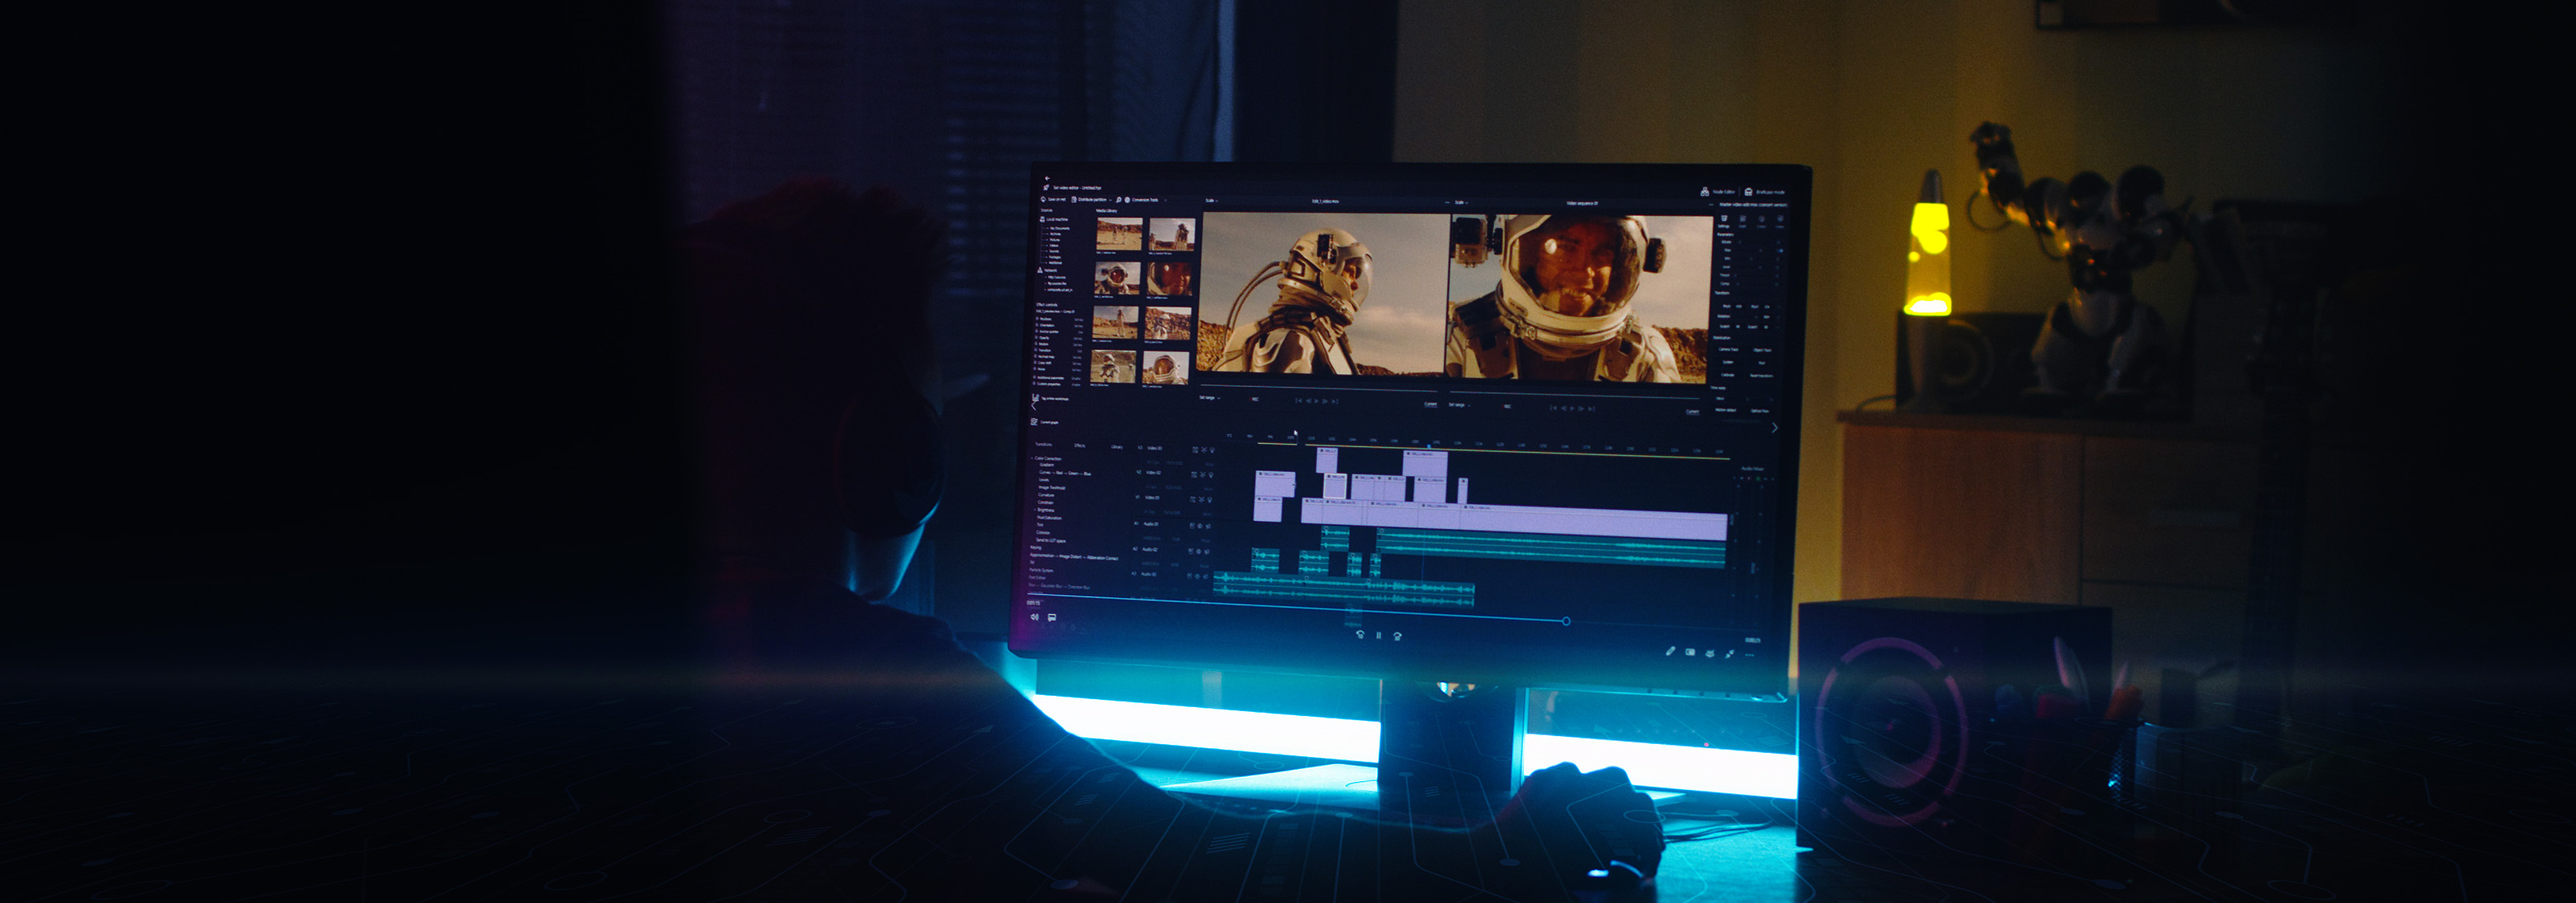The image size is (2576, 903).
Task: Skip back 10 seconds
Action: click(x=1360, y=635)
